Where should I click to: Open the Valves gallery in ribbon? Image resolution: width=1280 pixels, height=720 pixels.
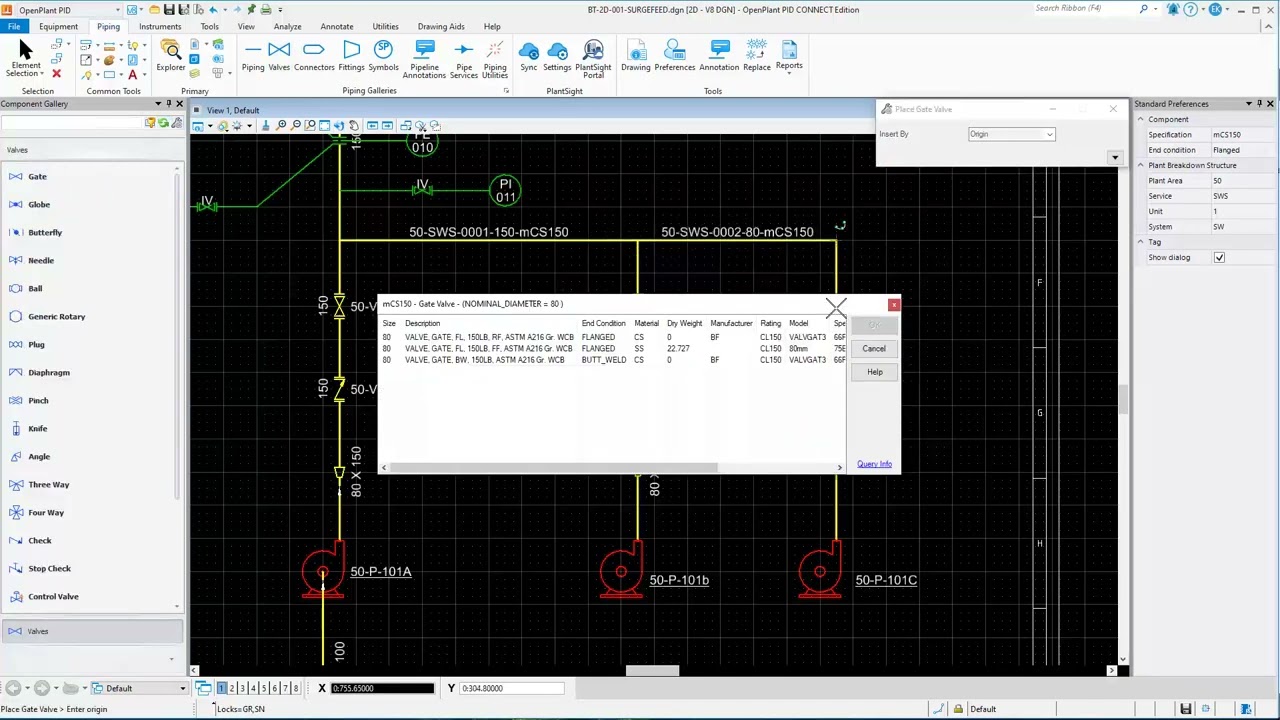pyautogui.click(x=279, y=56)
